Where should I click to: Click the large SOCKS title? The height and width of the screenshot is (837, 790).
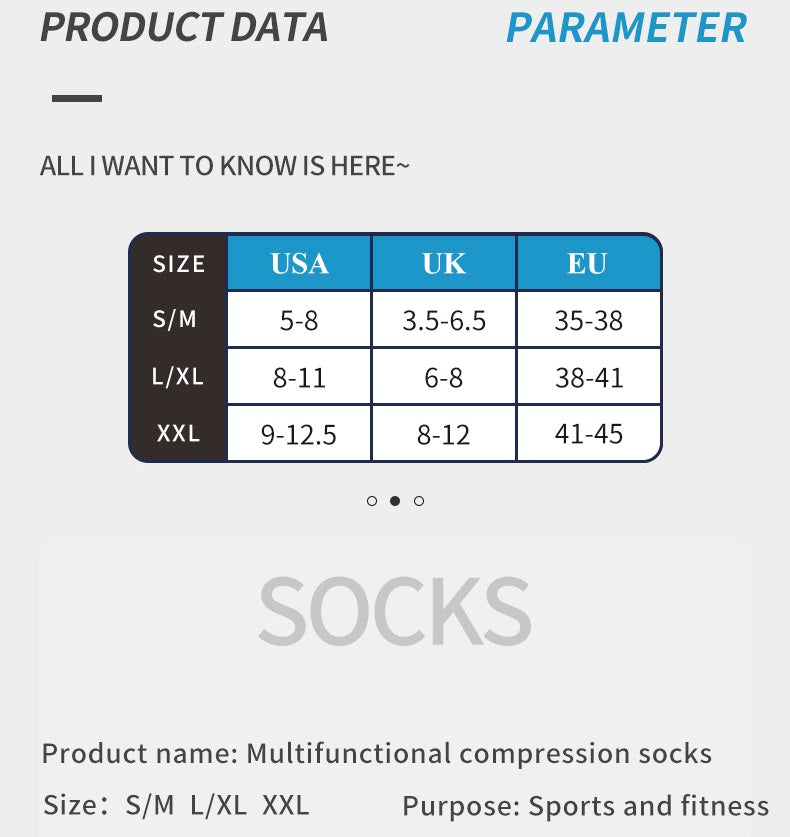pos(395,610)
